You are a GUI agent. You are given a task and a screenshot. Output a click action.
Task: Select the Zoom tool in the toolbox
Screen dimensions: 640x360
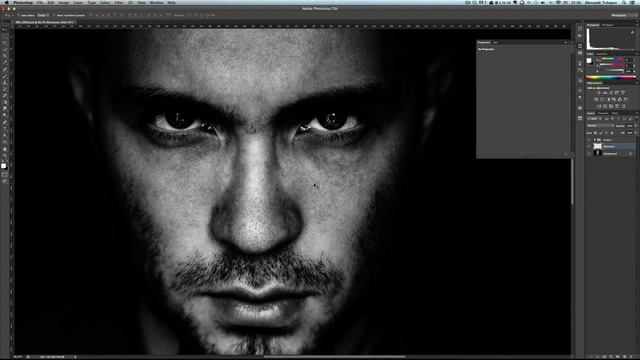5,155
